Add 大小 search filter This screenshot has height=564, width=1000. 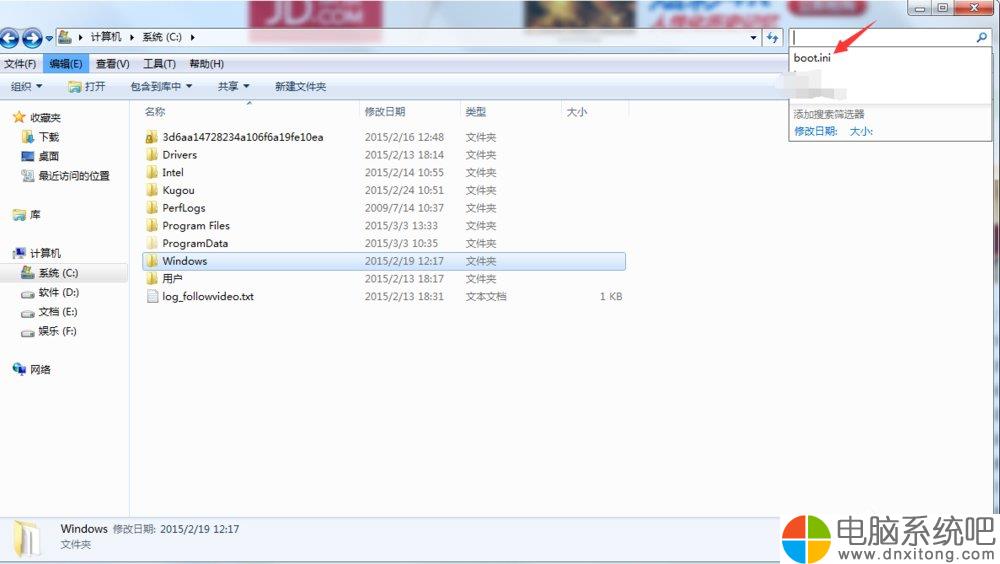pos(861,131)
